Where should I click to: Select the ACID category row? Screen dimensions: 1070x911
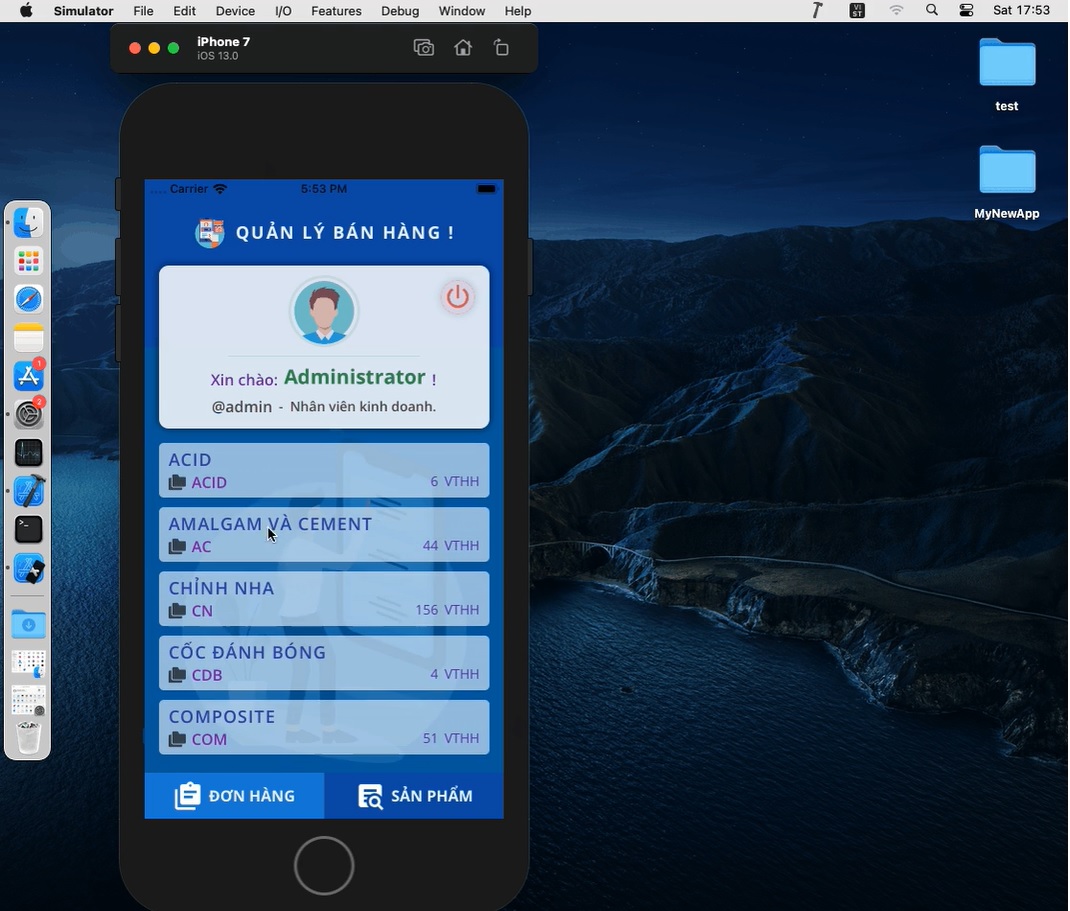[324, 471]
